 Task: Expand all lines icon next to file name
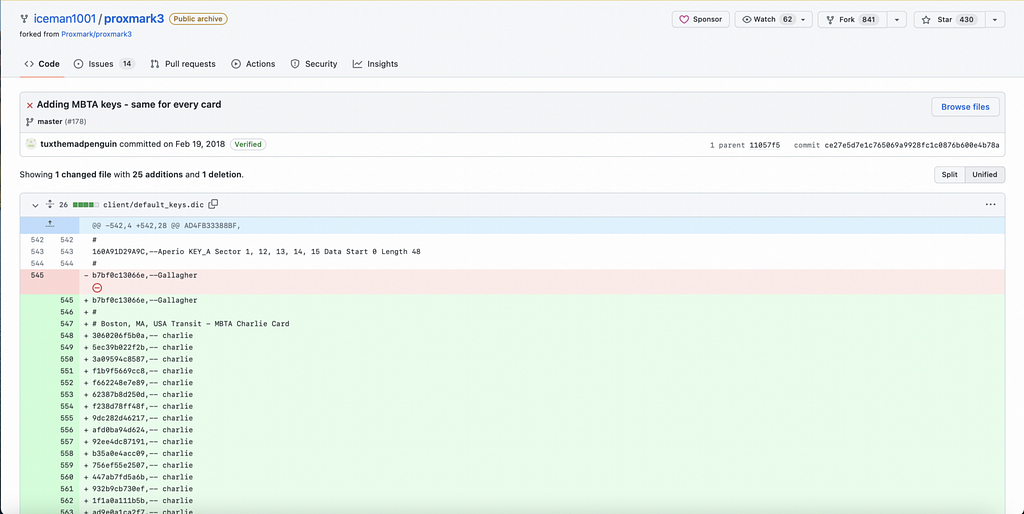pos(50,204)
